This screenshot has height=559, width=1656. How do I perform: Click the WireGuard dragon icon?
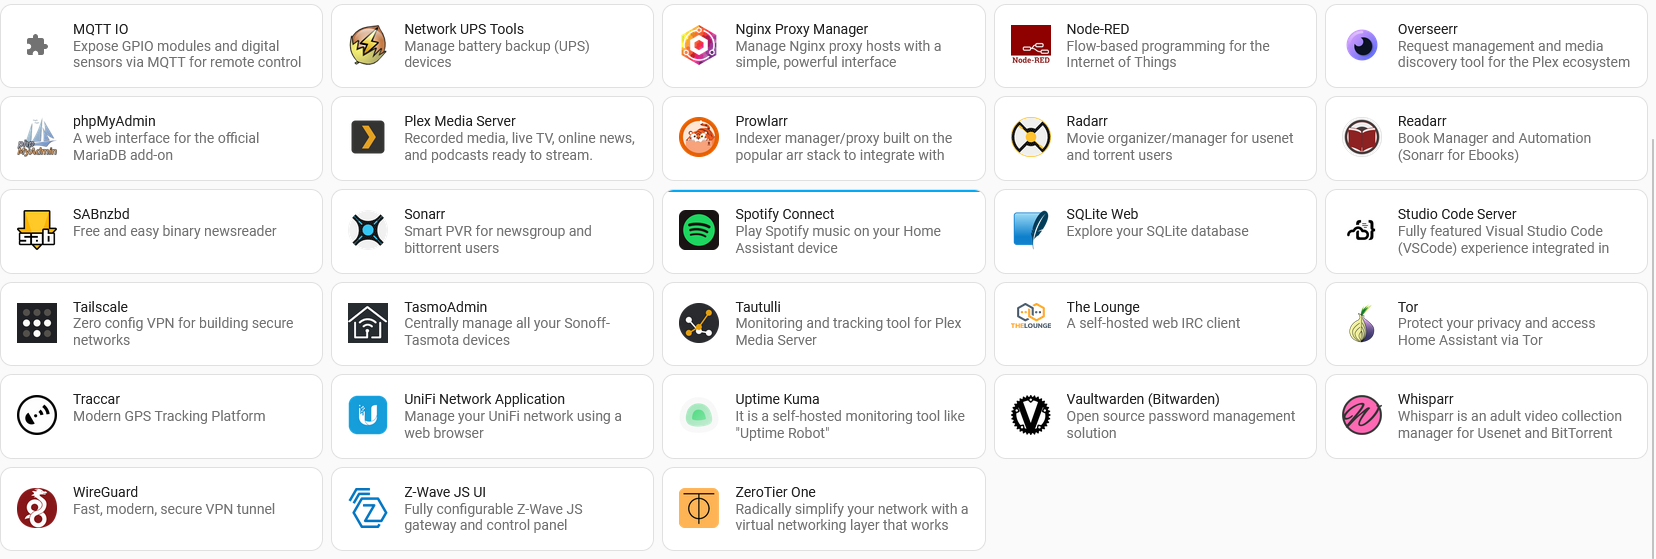37,509
